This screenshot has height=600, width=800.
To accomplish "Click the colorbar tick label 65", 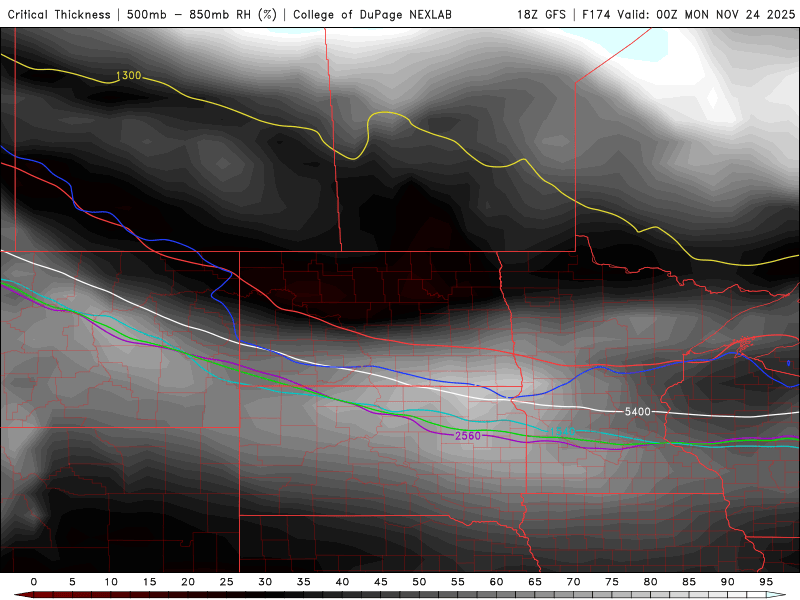I will click(535, 582).
